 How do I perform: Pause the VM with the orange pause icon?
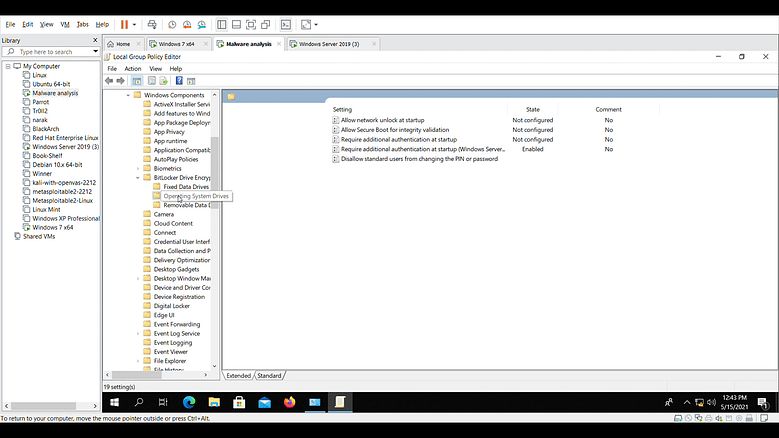124,24
